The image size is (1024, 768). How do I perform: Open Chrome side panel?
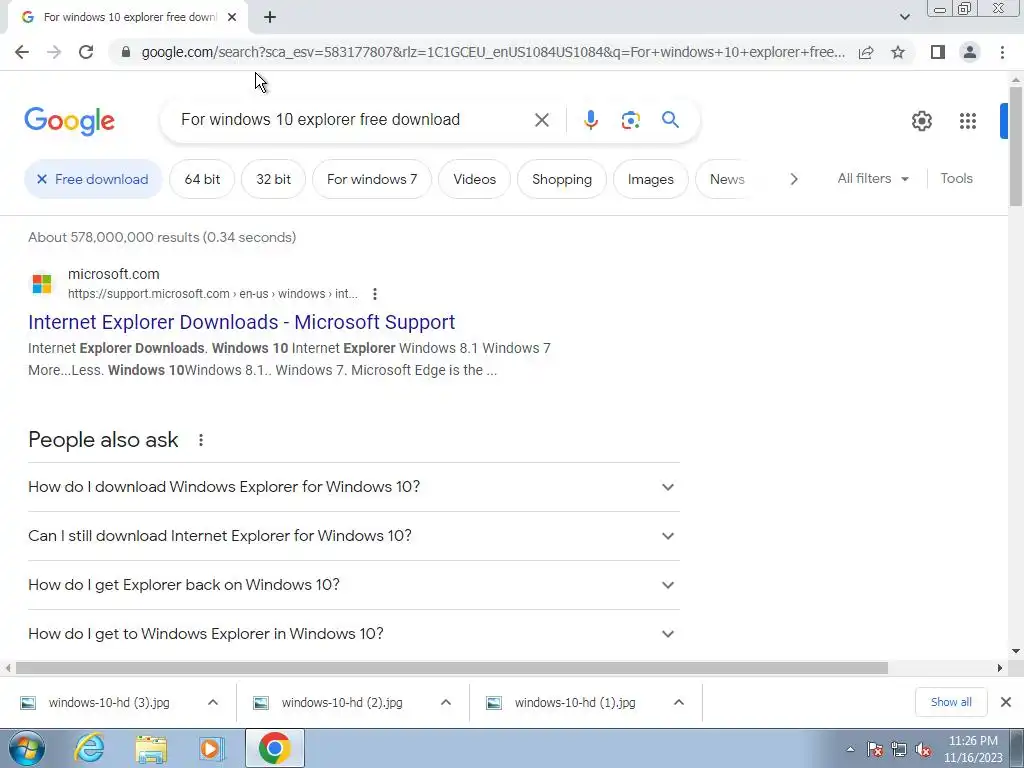click(938, 52)
